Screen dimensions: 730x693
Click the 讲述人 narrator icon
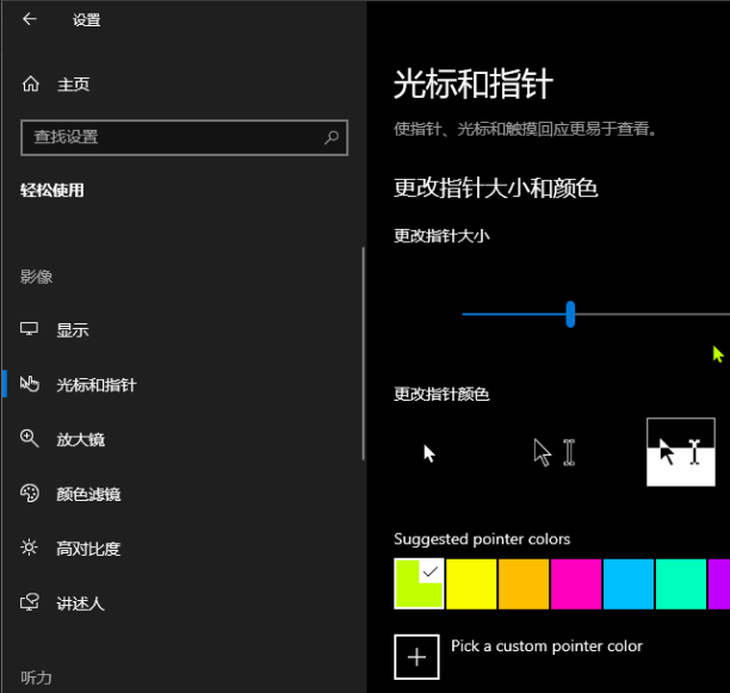coord(29,602)
